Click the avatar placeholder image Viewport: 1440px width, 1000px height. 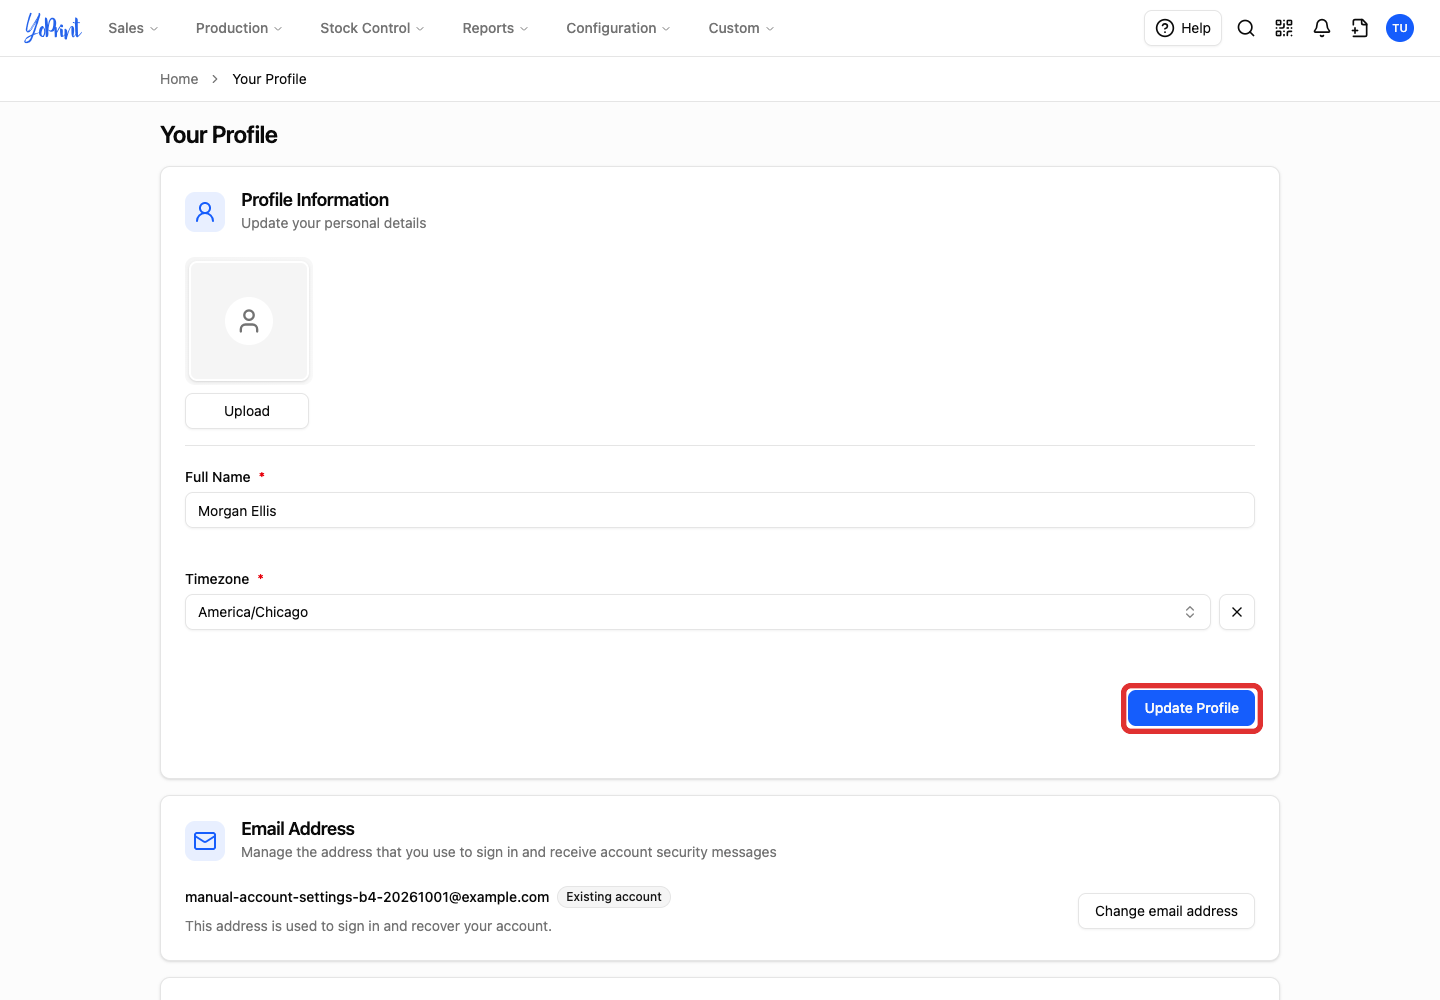pos(248,320)
